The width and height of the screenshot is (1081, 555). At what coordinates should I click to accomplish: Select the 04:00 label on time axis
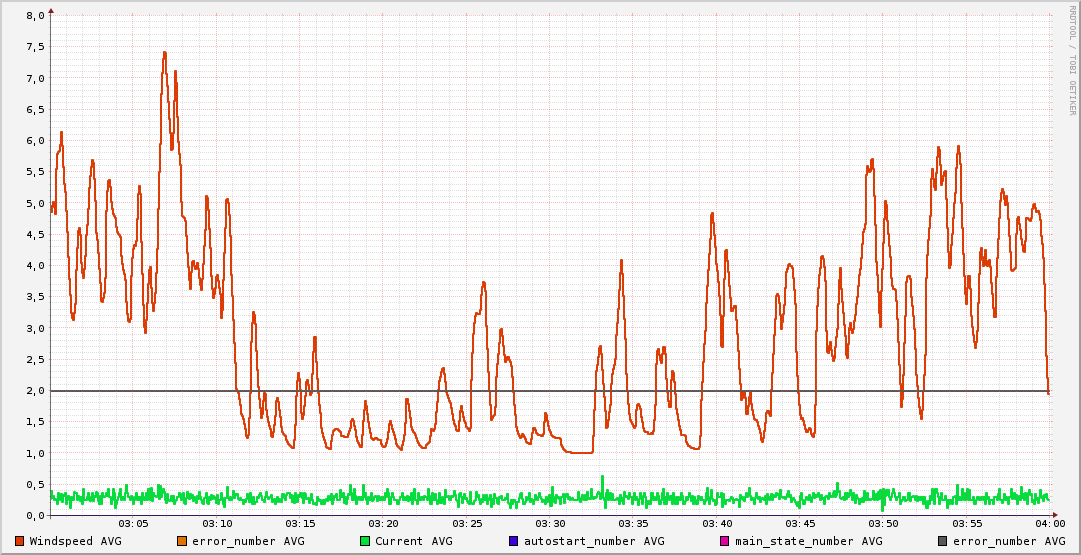point(1050,524)
